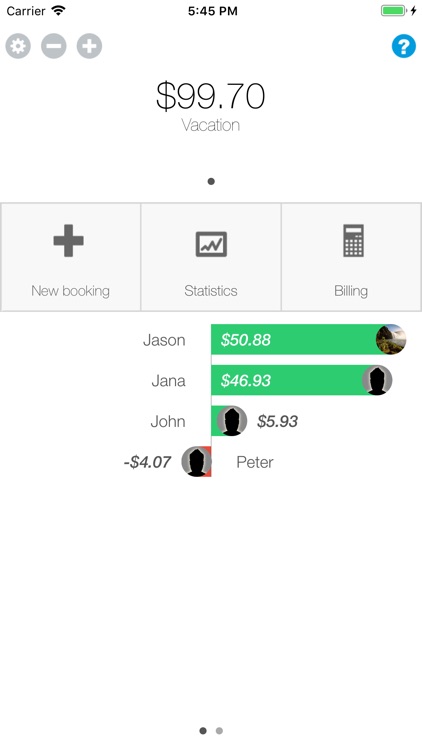The image size is (422, 750).
Task: Open the Billing calculator icon
Action: pos(353,241)
